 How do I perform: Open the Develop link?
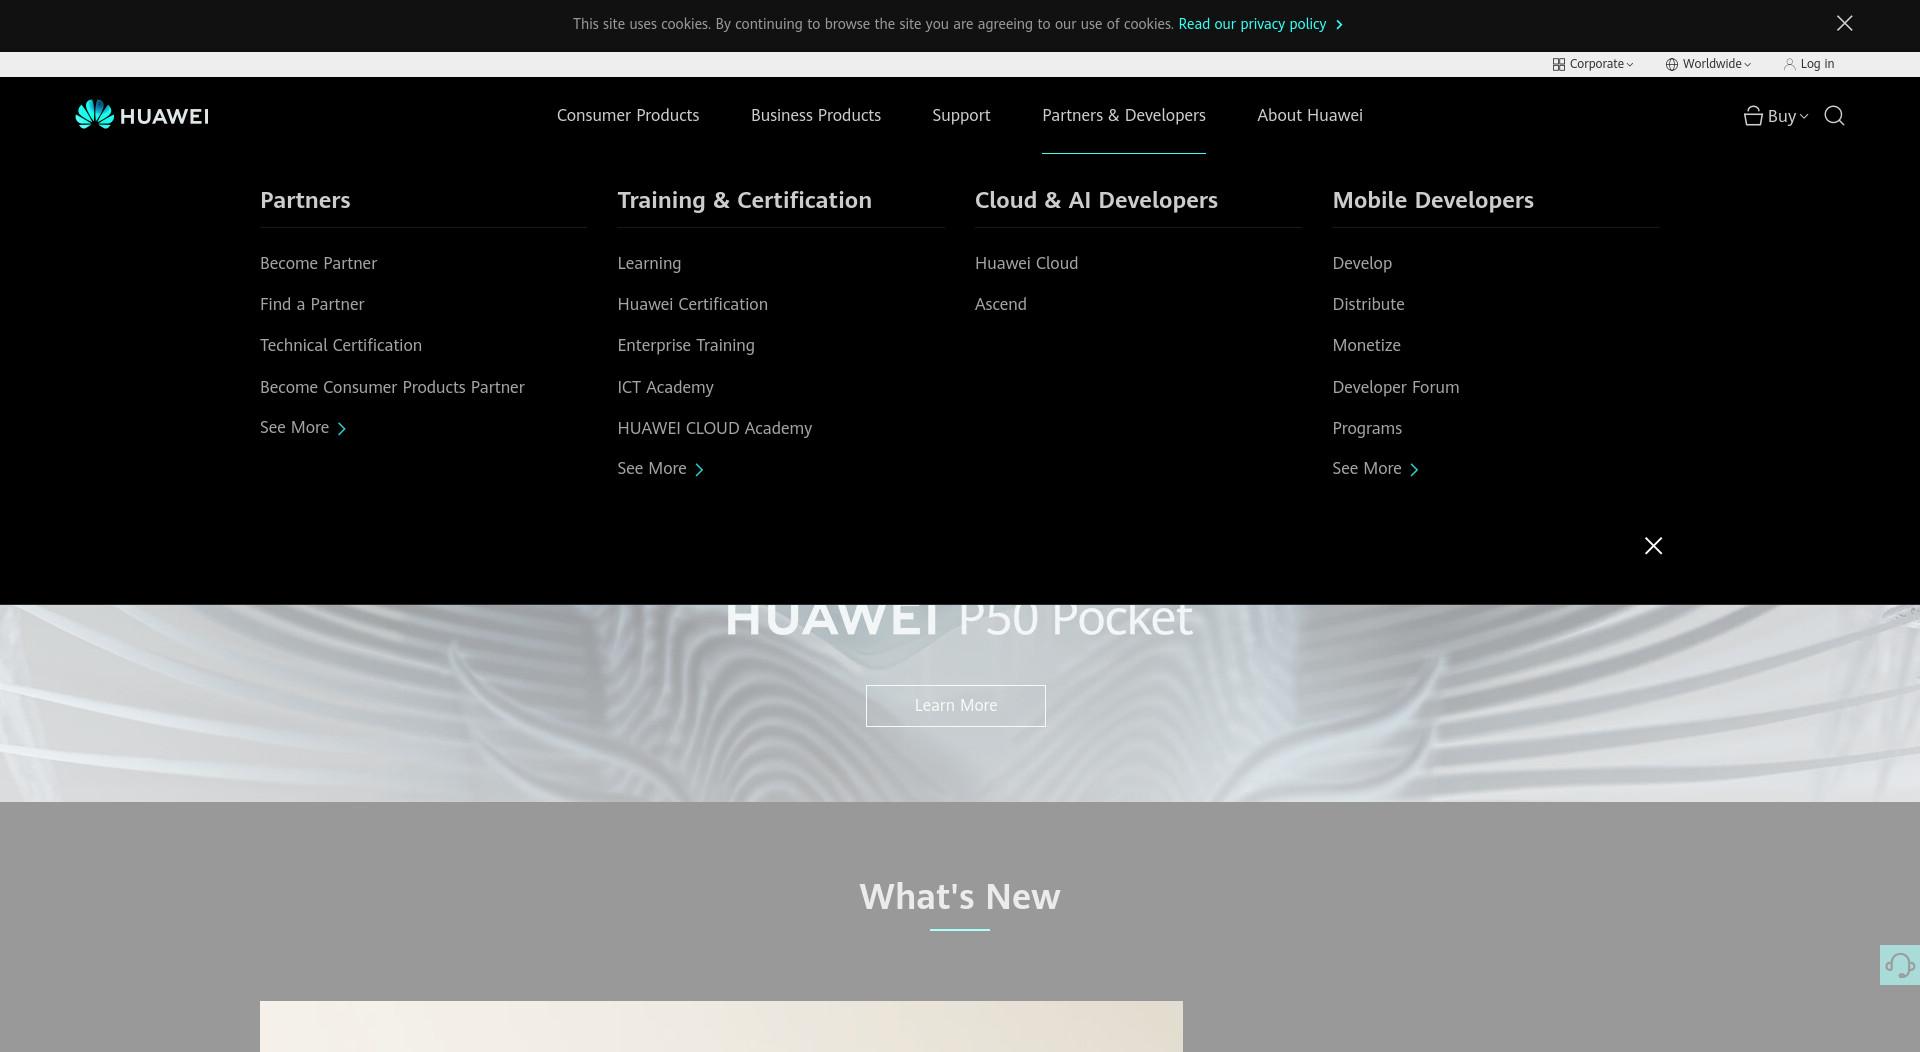pos(1362,263)
